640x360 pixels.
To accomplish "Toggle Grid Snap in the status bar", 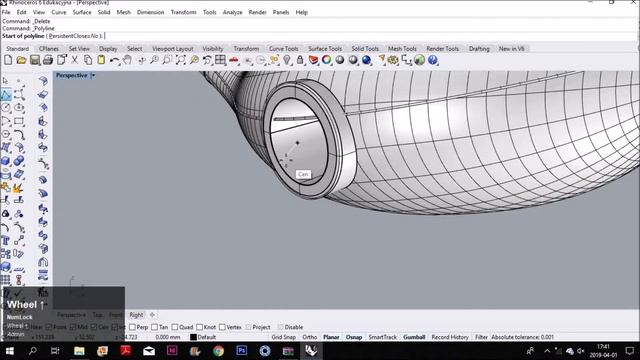I will click(284, 337).
